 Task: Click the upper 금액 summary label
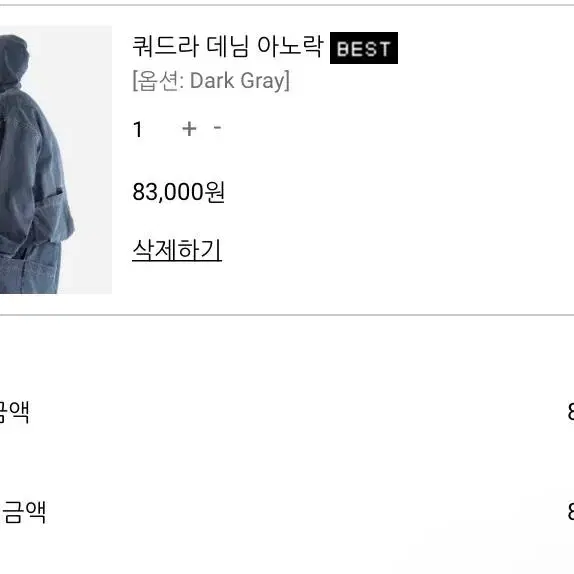point(14,412)
